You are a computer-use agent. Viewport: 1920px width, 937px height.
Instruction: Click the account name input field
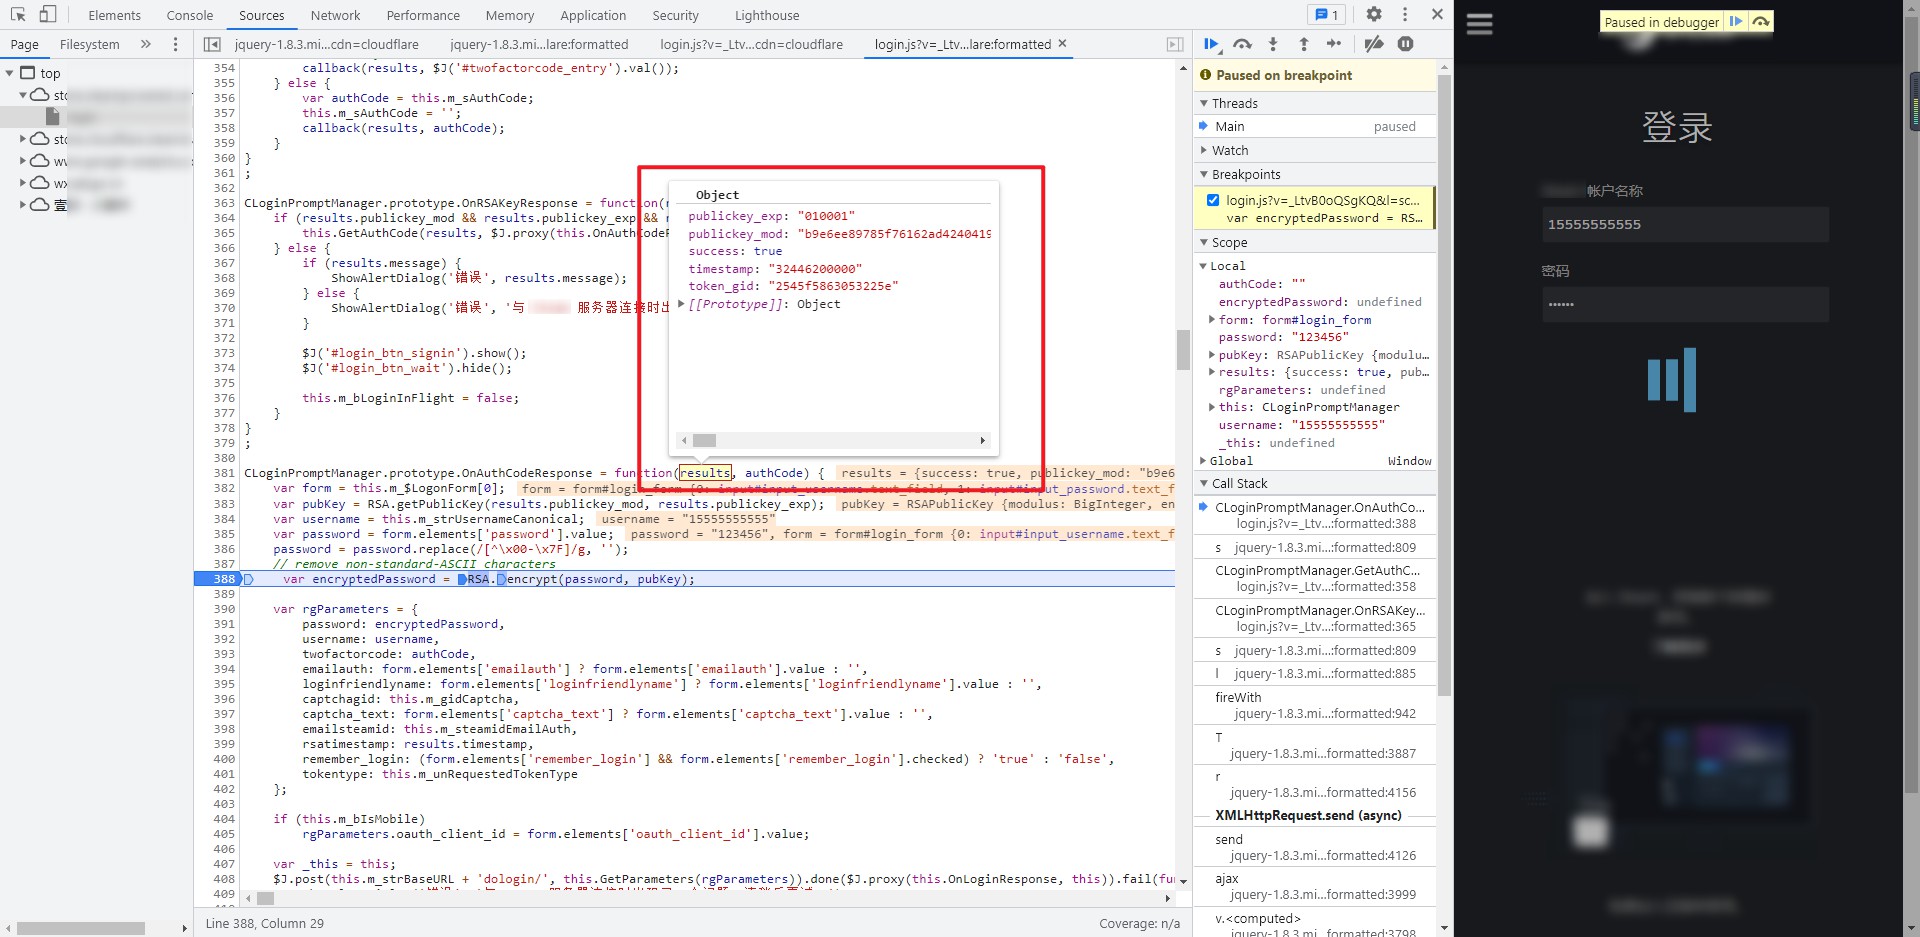point(1685,224)
